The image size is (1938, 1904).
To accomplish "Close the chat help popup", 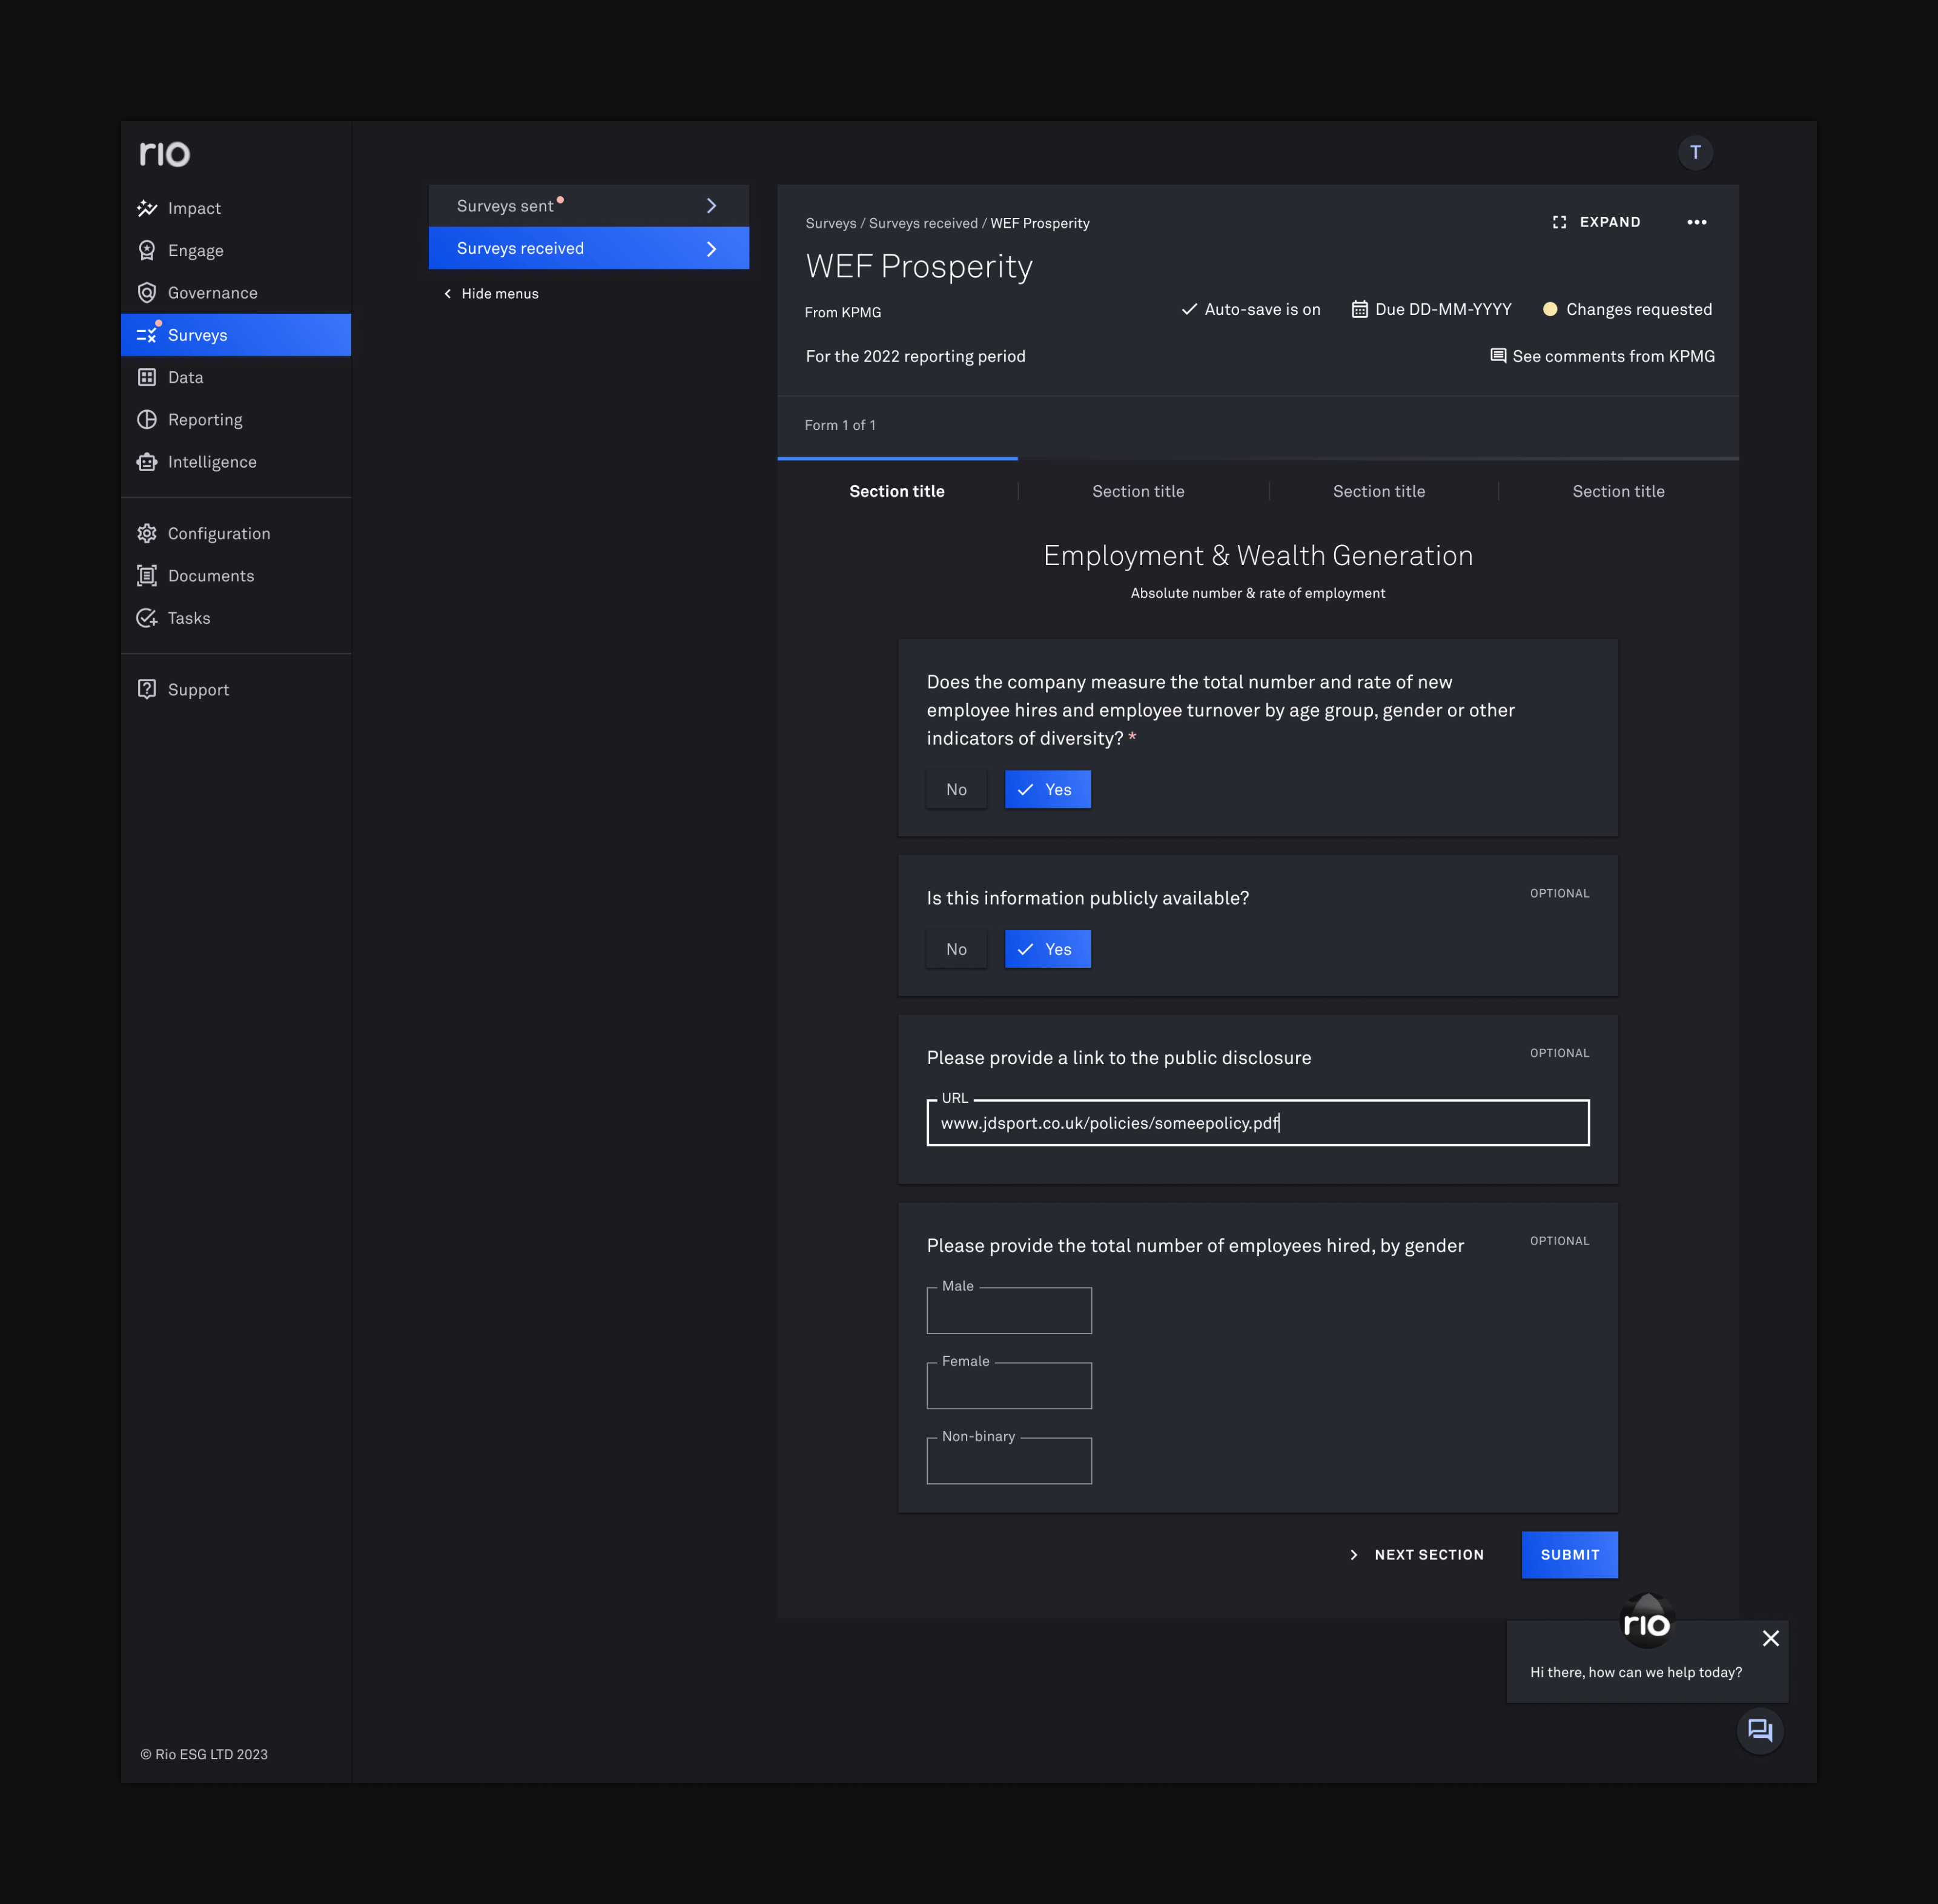I will pos(1770,1638).
